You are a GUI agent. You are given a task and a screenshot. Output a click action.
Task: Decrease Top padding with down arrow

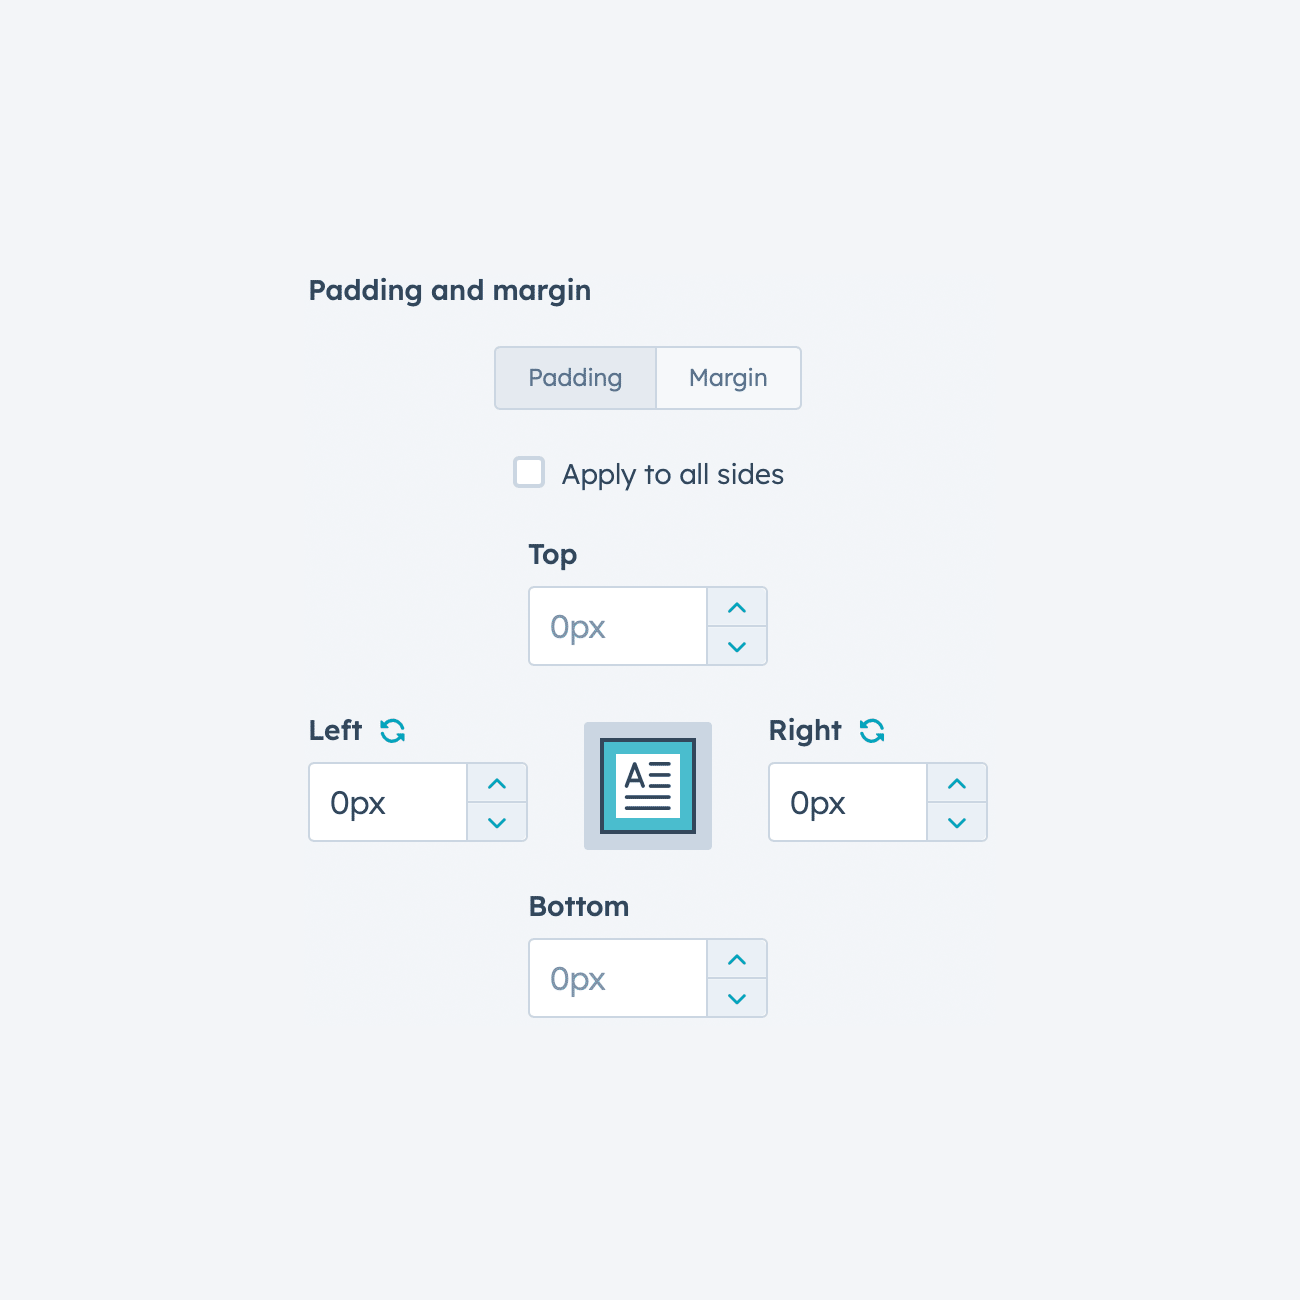(x=737, y=646)
